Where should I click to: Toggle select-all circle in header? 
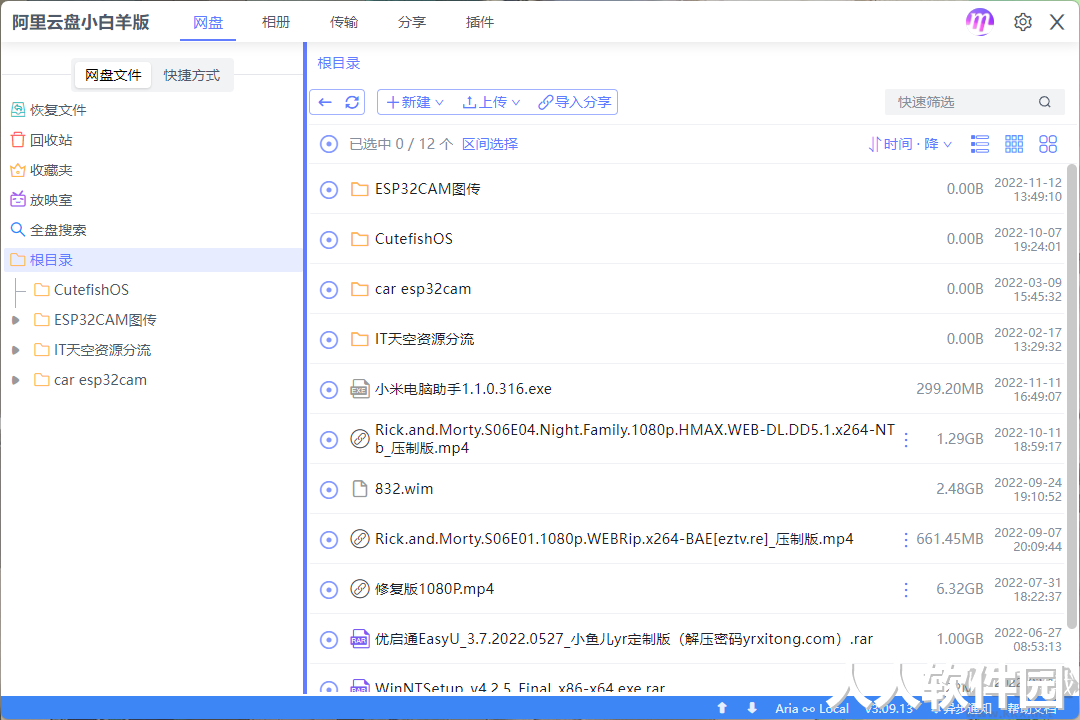coord(329,144)
